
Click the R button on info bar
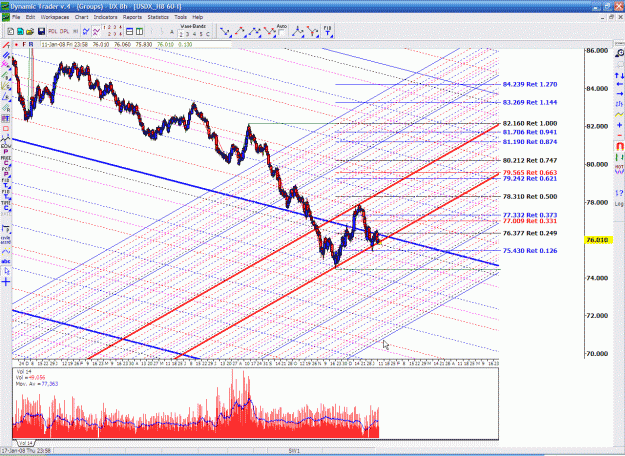[31, 45]
